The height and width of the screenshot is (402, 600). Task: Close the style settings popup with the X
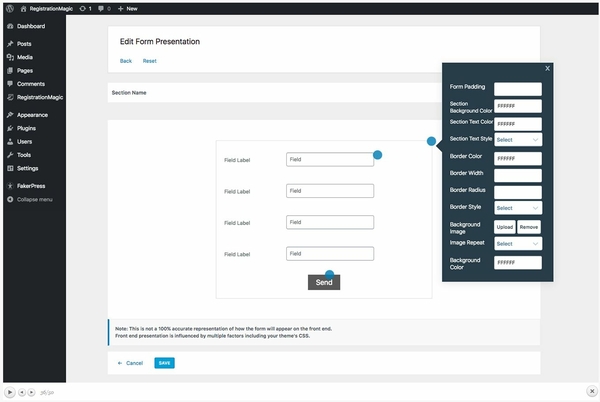click(x=547, y=69)
